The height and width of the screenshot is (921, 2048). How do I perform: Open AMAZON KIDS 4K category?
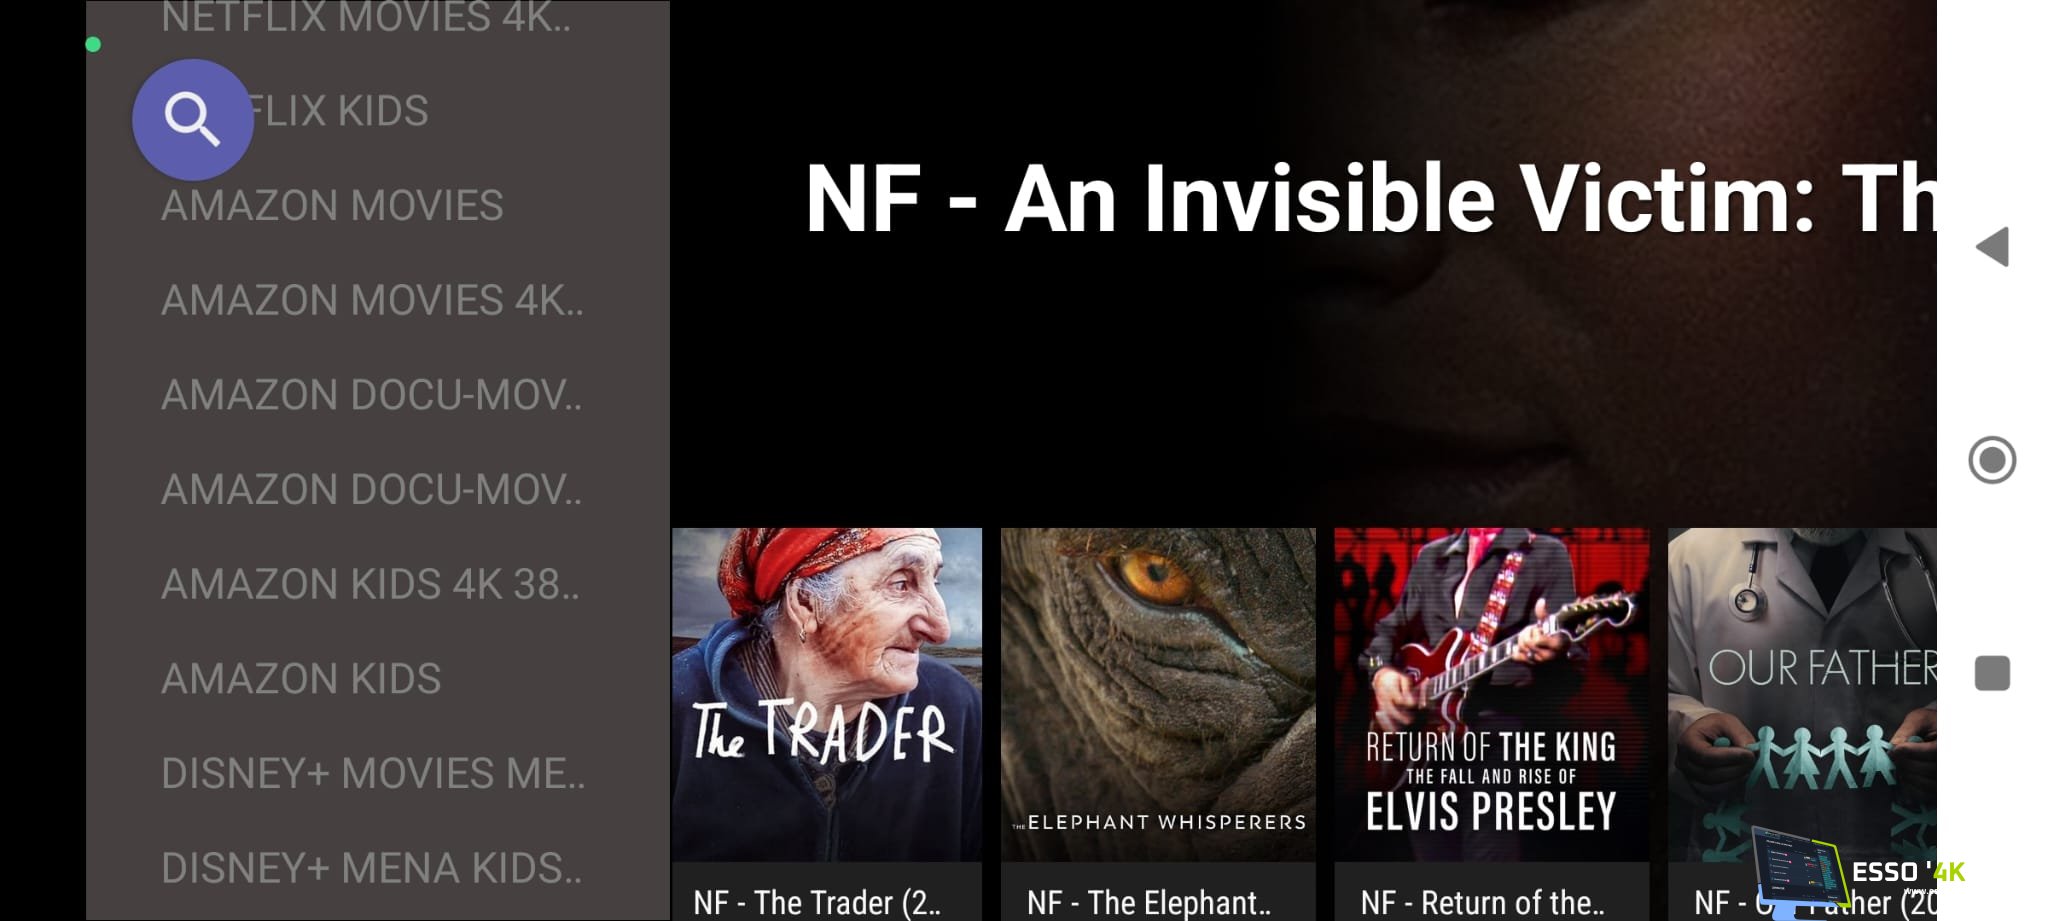pos(370,584)
